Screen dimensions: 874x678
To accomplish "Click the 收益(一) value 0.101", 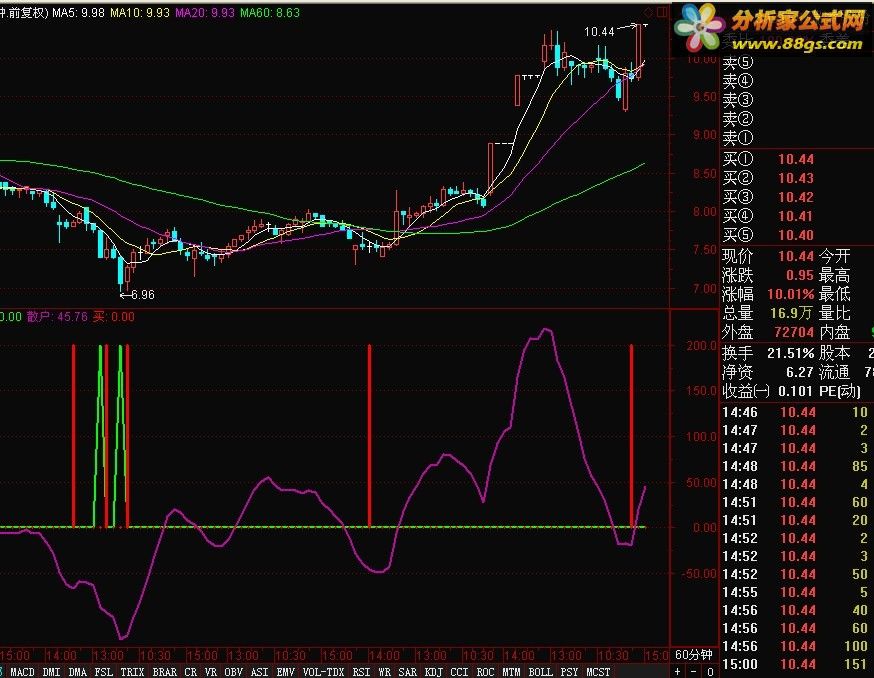I will (795, 391).
